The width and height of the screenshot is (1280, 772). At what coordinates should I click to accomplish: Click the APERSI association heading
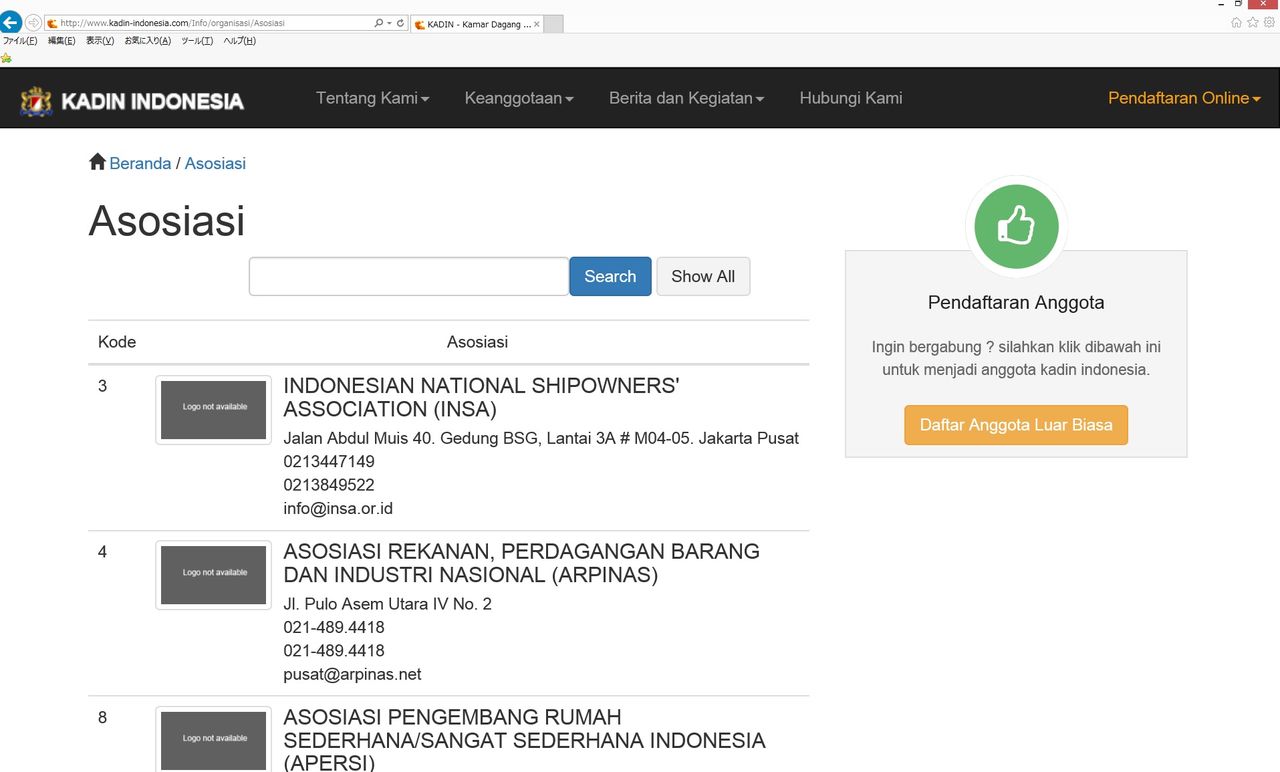tap(524, 741)
